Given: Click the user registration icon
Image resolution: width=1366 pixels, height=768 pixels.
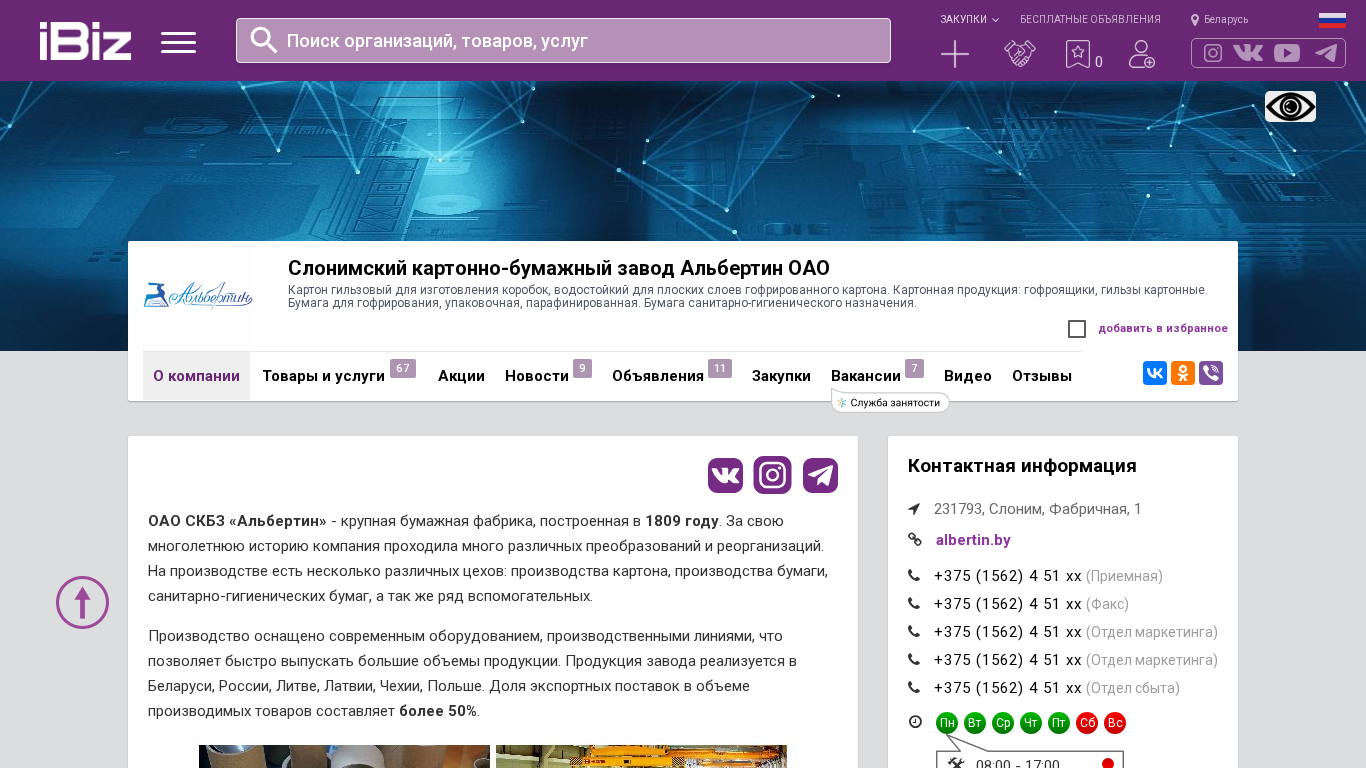Looking at the screenshot, I should coord(1142,54).
